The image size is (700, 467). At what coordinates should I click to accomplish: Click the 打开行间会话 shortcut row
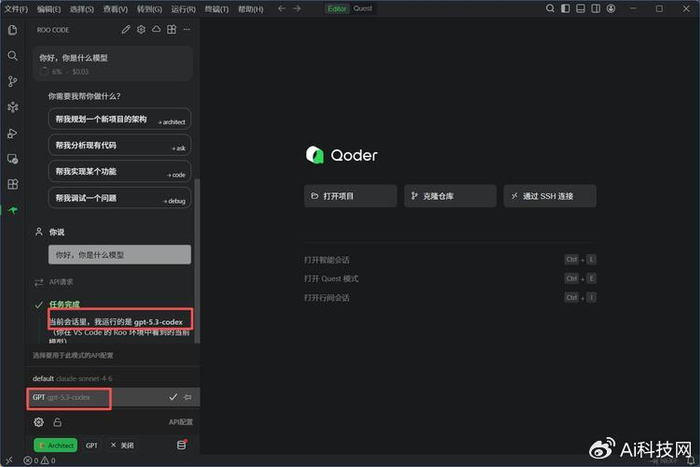450,297
